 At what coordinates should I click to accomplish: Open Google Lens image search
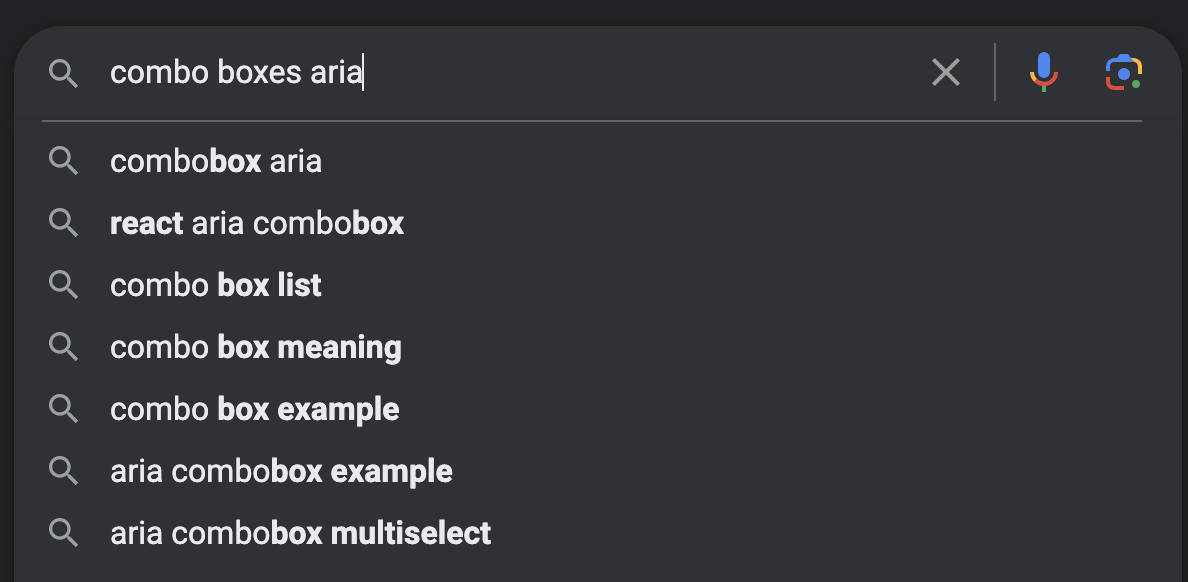point(1124,71)
